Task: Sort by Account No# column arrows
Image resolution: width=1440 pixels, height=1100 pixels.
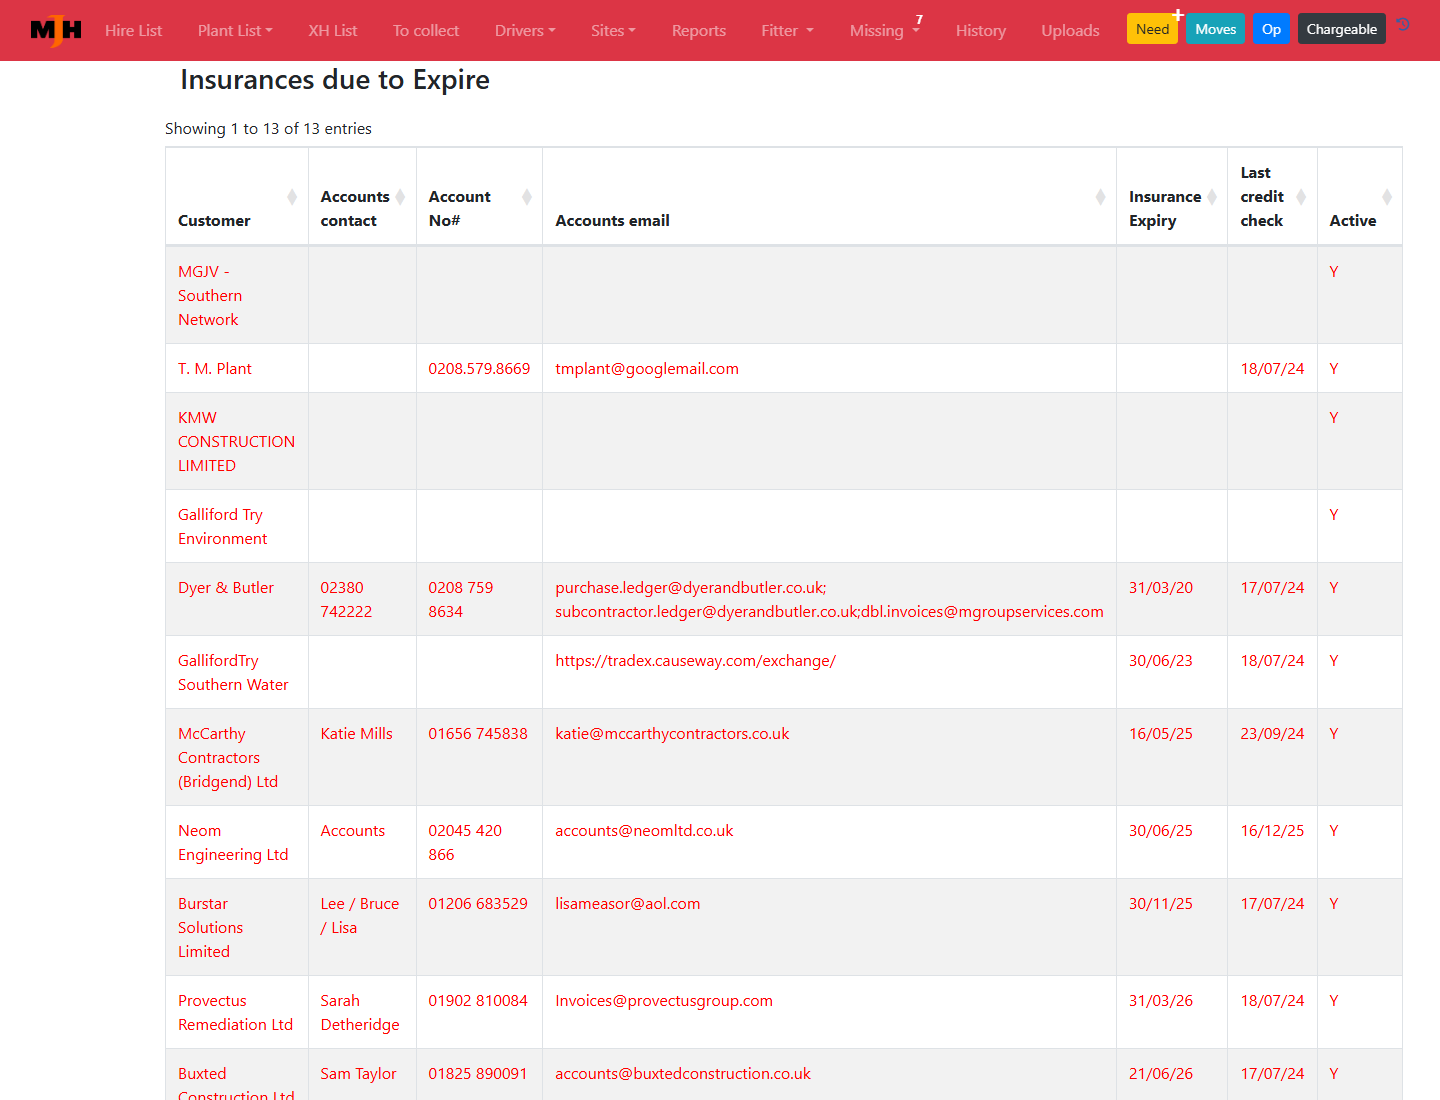Action: point(527,197)
